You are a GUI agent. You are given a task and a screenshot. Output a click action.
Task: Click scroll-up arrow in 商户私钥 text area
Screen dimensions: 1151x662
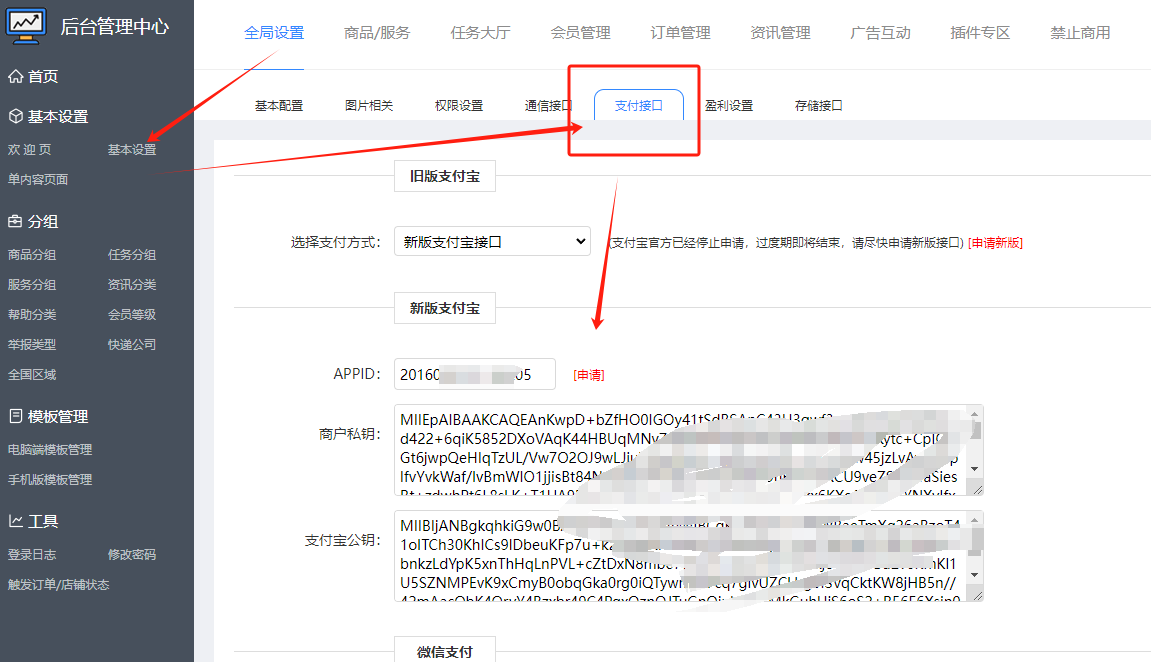[x=975, y=415]
